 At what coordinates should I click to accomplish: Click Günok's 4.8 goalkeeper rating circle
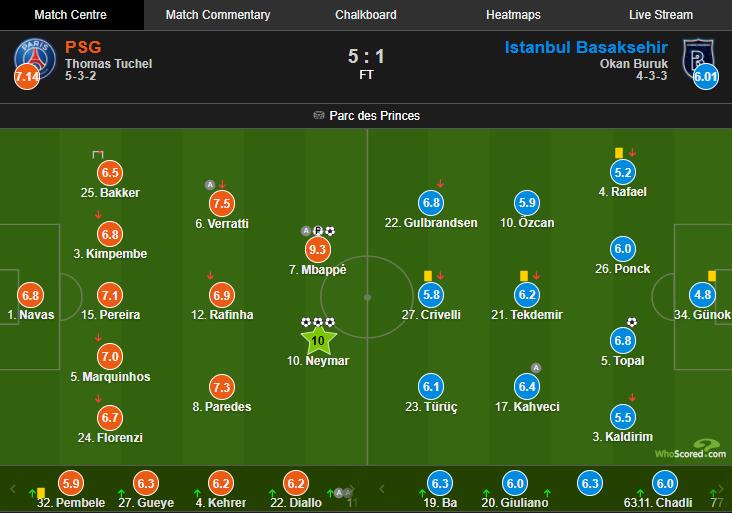702,295
